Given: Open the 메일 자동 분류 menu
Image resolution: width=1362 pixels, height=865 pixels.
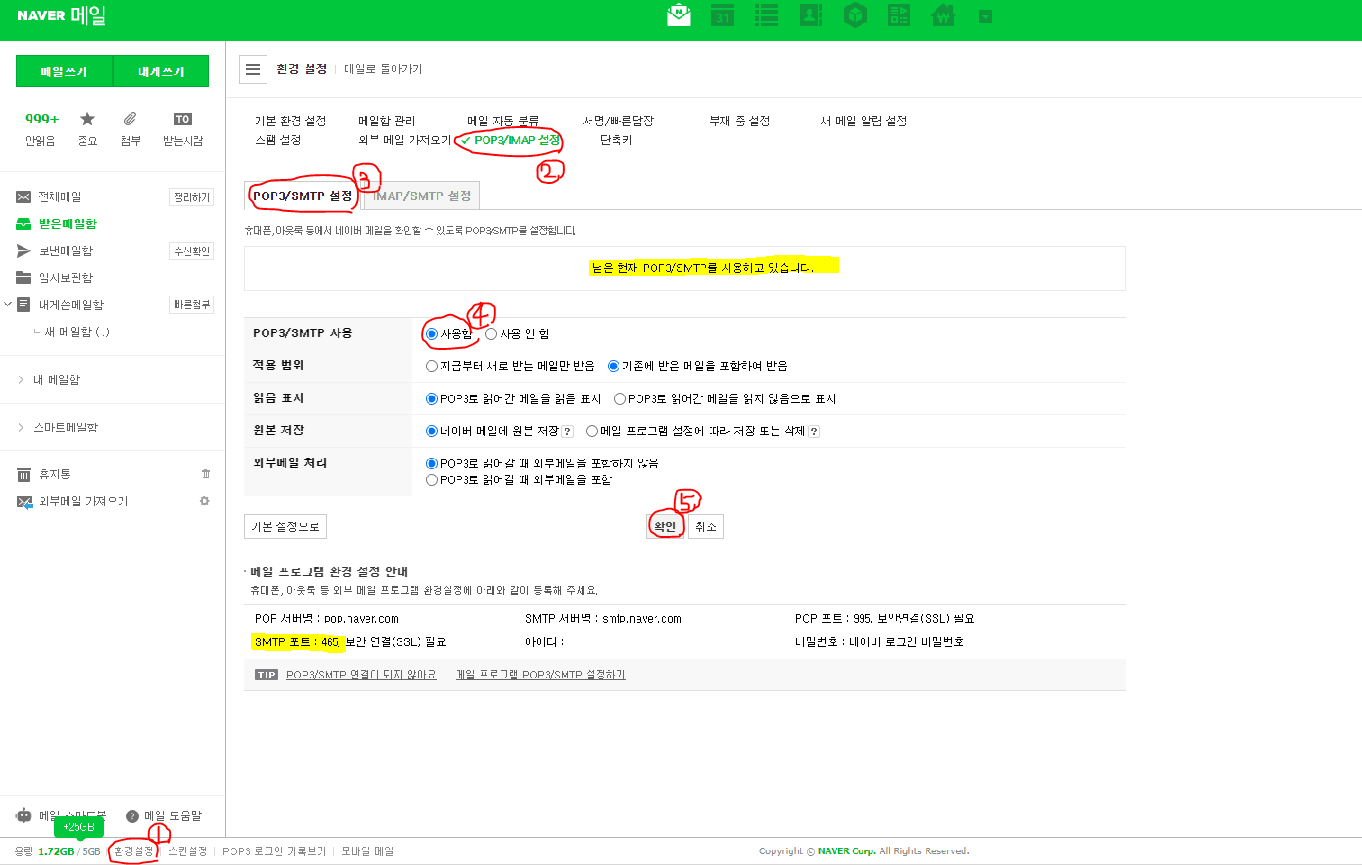Looking at the screenshot, I should tap(503, 121).
